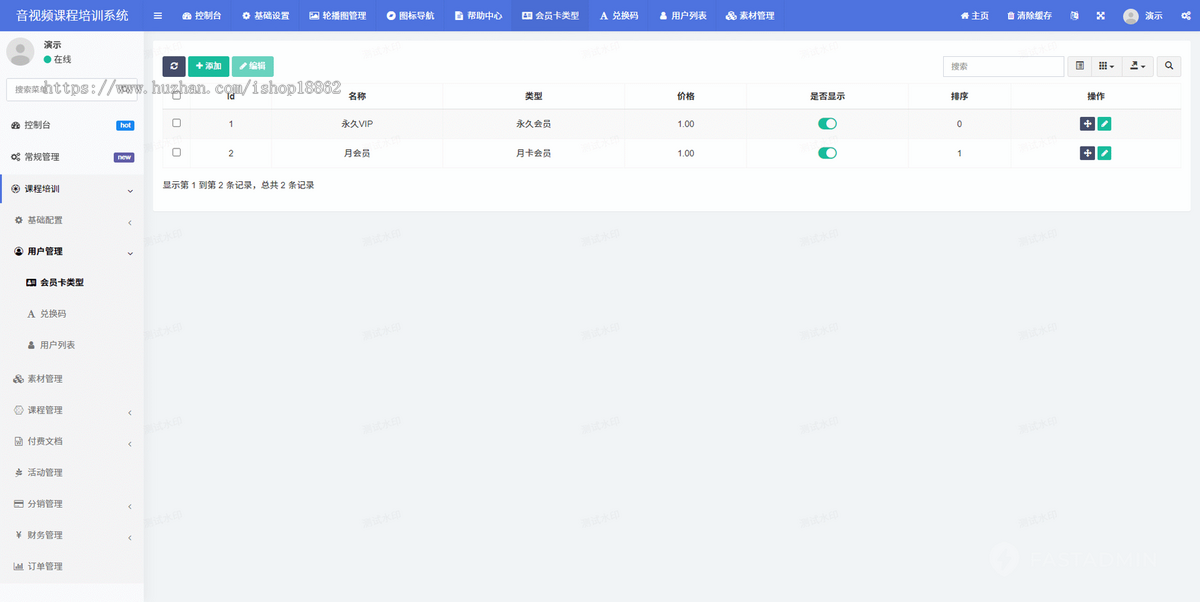Open 用户列表 from the top menu bar
This screenshot has height=602, width=1200.
click(686, 15)
